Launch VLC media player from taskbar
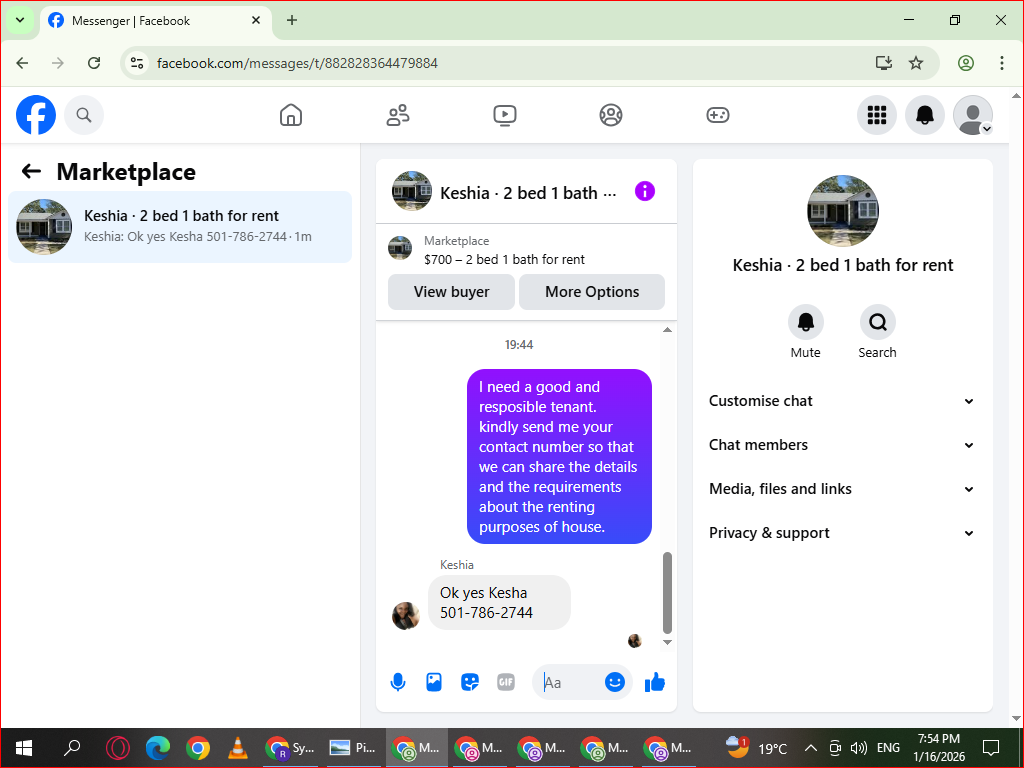 click(x=237, y=748)
